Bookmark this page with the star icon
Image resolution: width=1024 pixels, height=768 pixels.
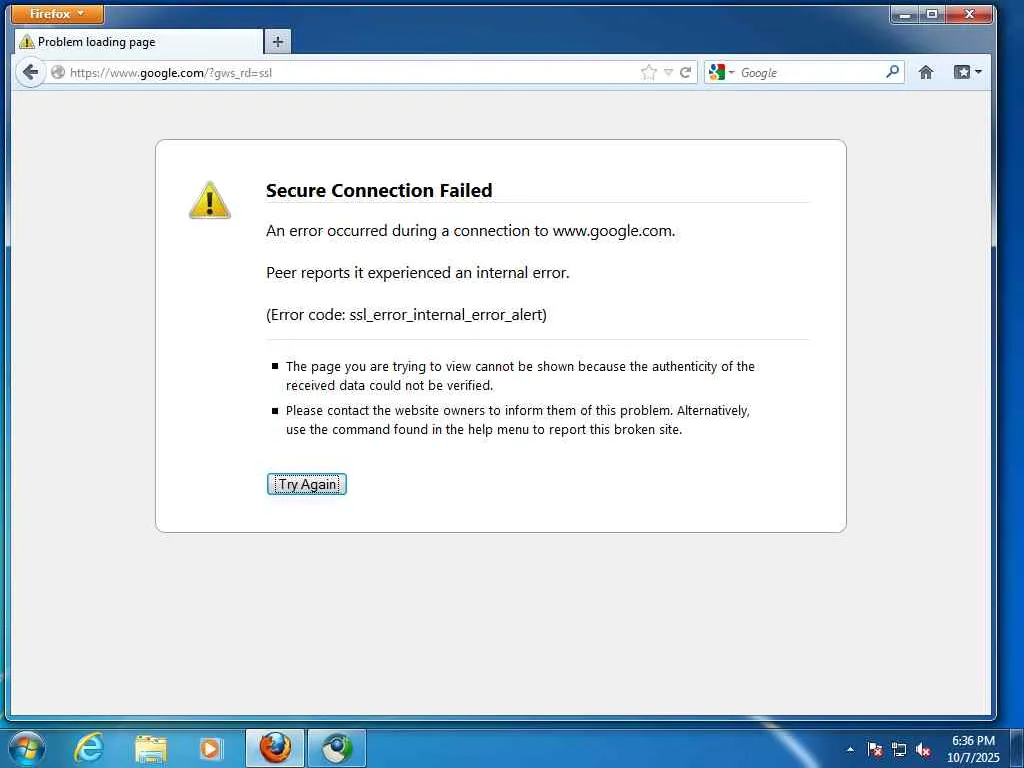(x=648, y=72)
